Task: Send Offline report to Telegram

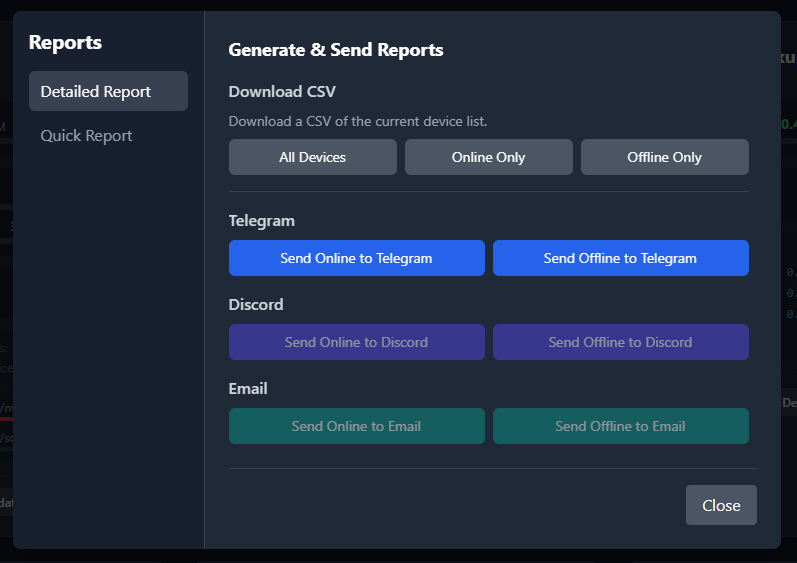Action: pos(620,258)
